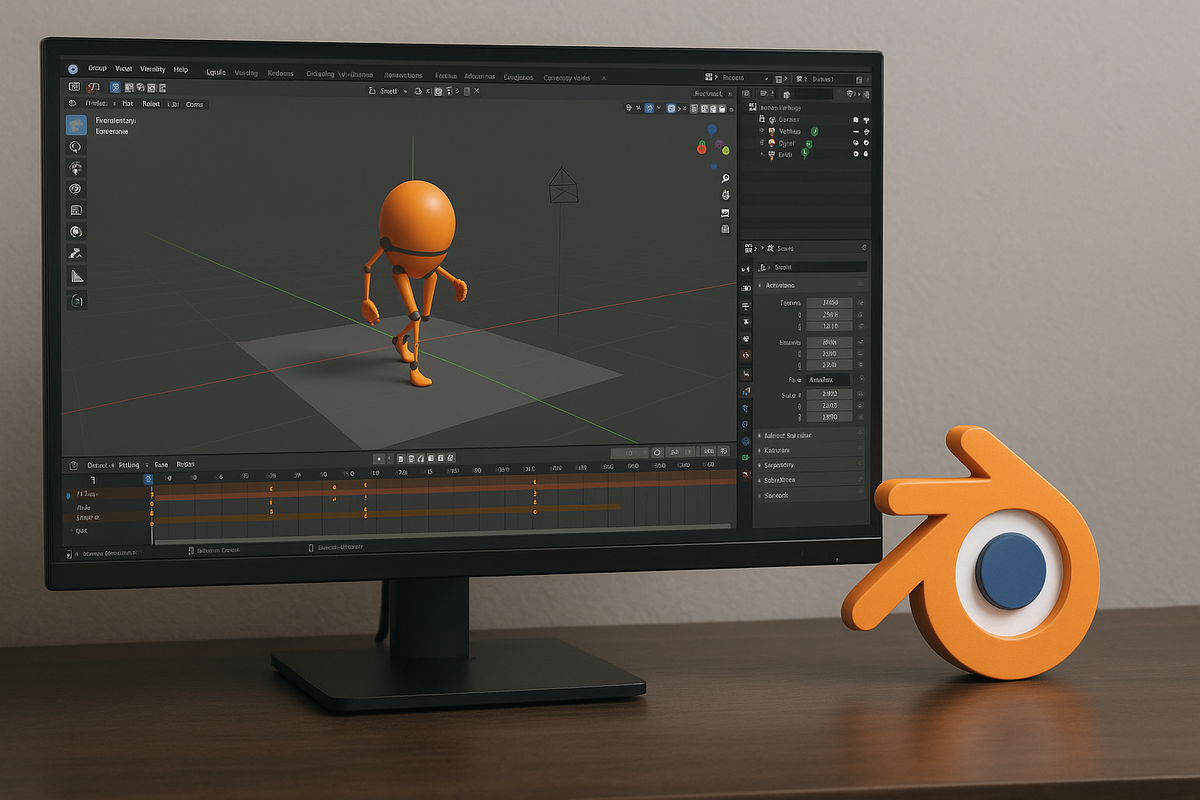Viewport: 1200px width, 800px height.
Task: Toggle render icon on the Eaidd row
Action: (x=867, y=154)
